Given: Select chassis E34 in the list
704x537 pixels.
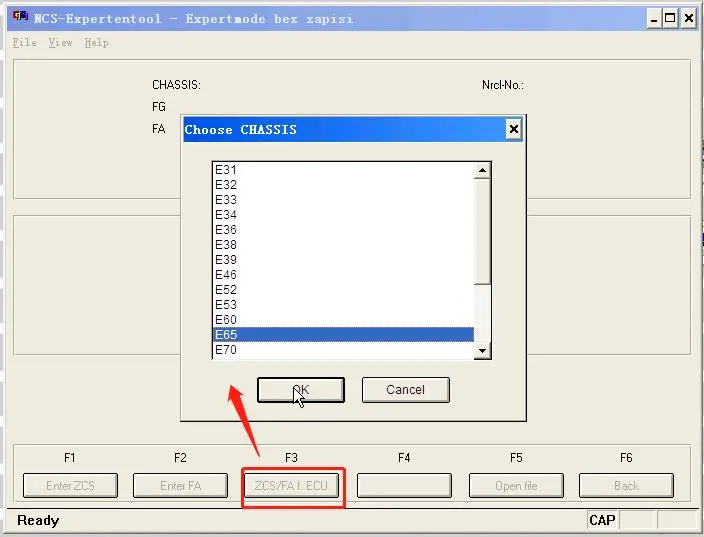Looking at the screenshot, I should pos(343,215).
